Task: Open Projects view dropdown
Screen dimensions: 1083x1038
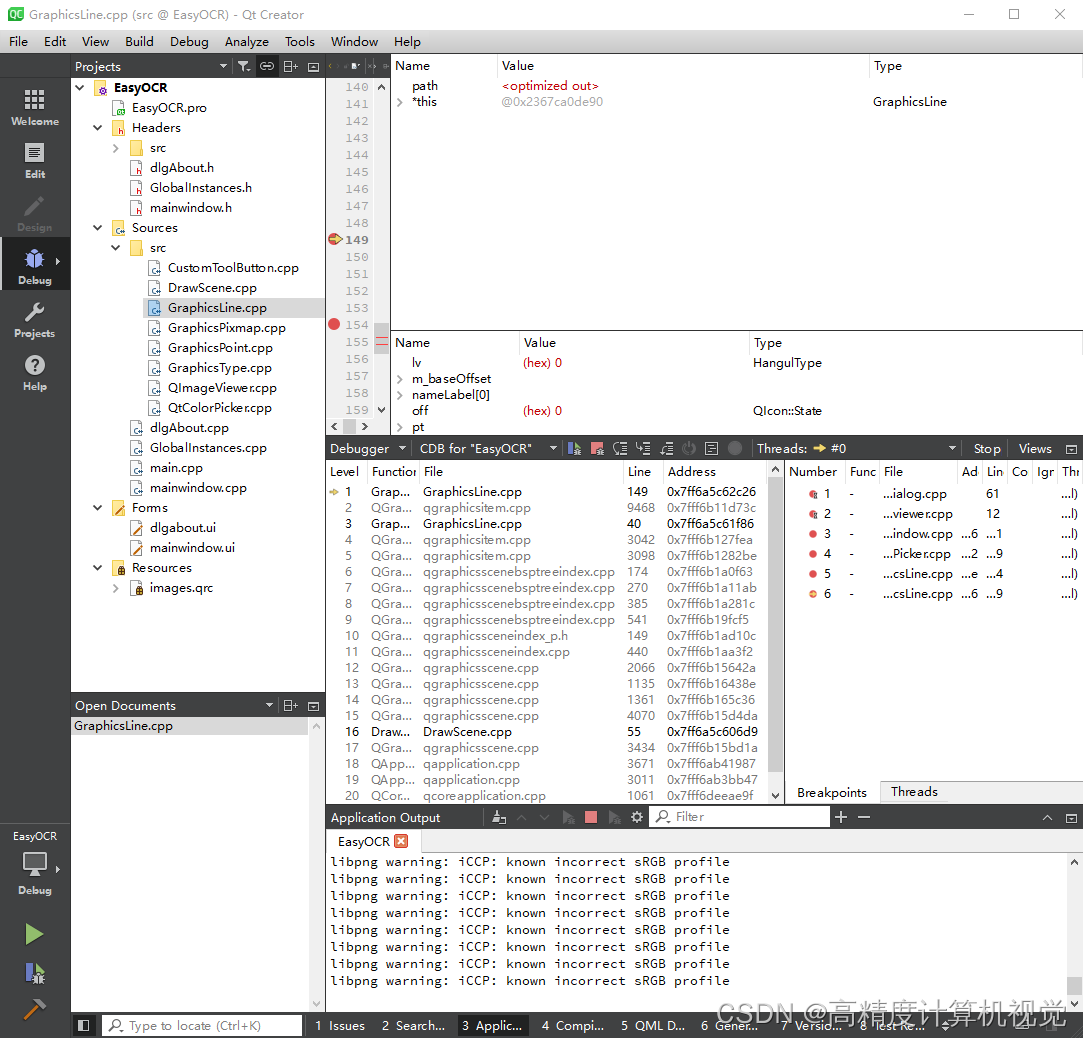Action: coord(223,66)
